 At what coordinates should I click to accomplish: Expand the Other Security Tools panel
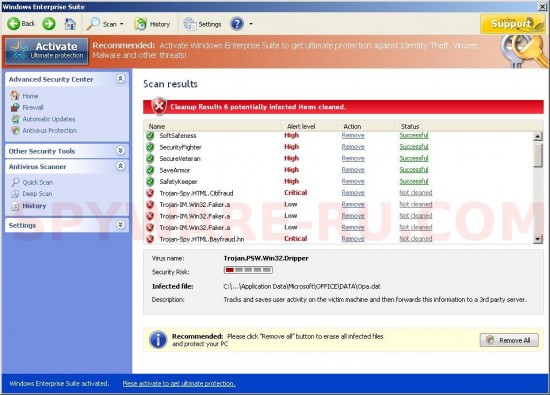(120, 150)
